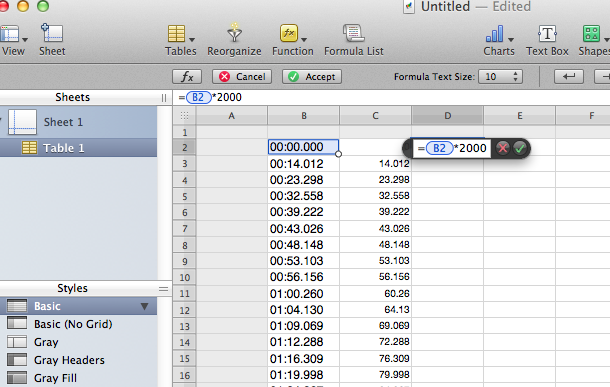610x387 pixels.
Task: Apply the Gray Headers table style
Action: pyautogui.click(x=79, y=360)
